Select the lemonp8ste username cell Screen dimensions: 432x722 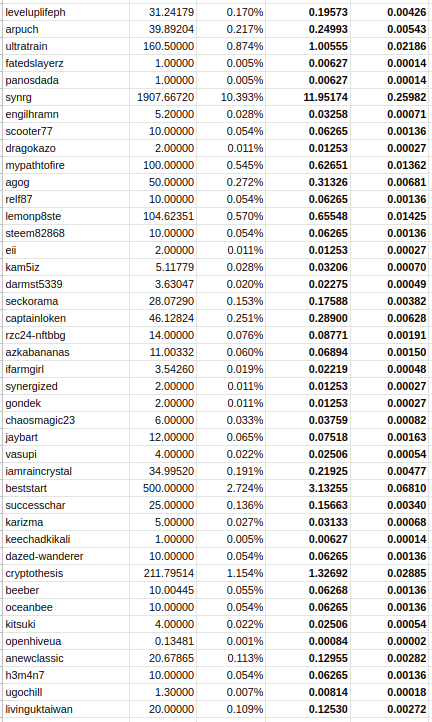tap(66, 216)
